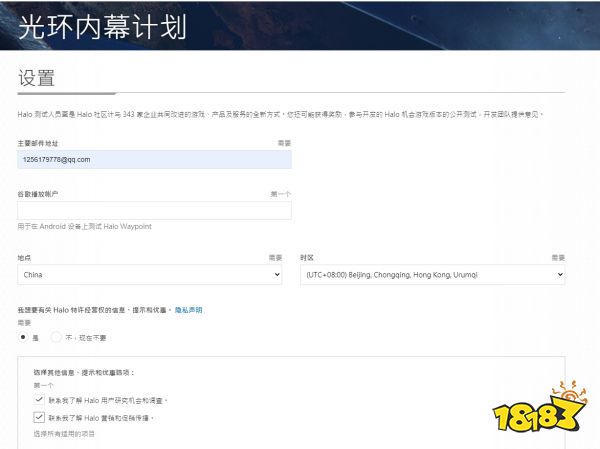600x449 pixels.
Task: Click the empty Google Play account field
Action: [x=154, y=211]
